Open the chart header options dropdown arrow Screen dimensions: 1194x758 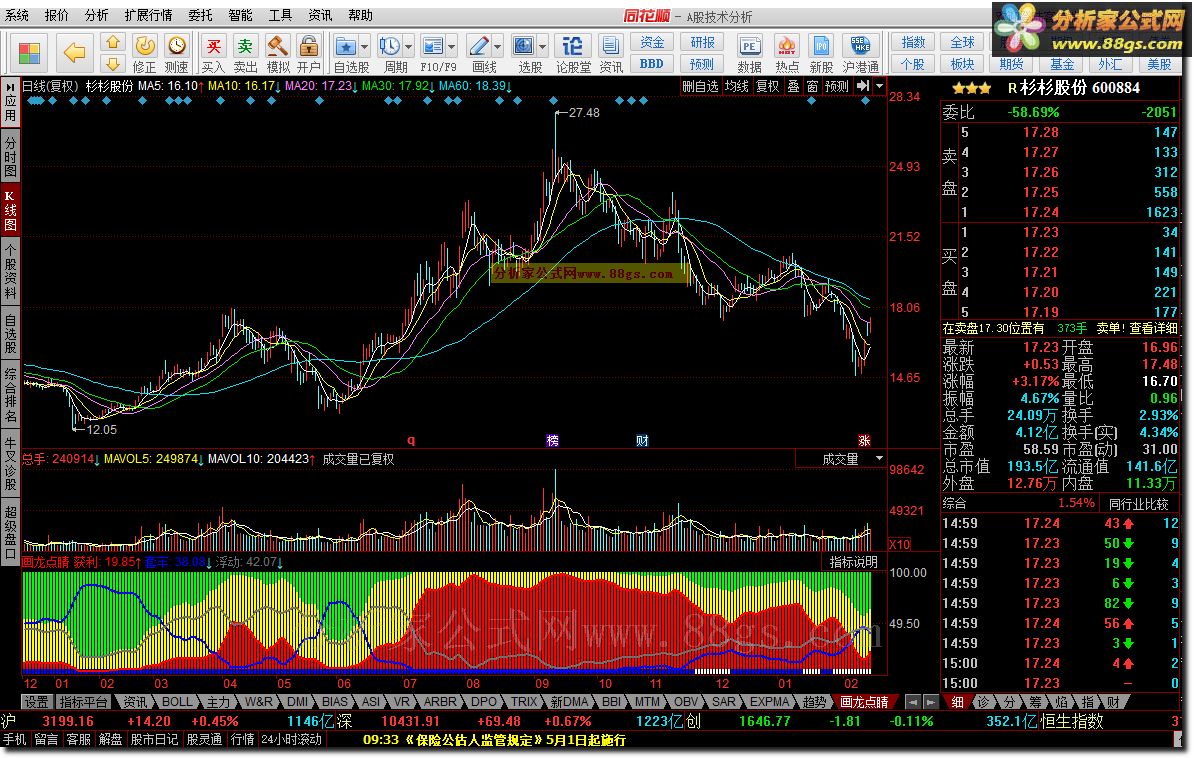pyautogui.click(x=880, y=86)
